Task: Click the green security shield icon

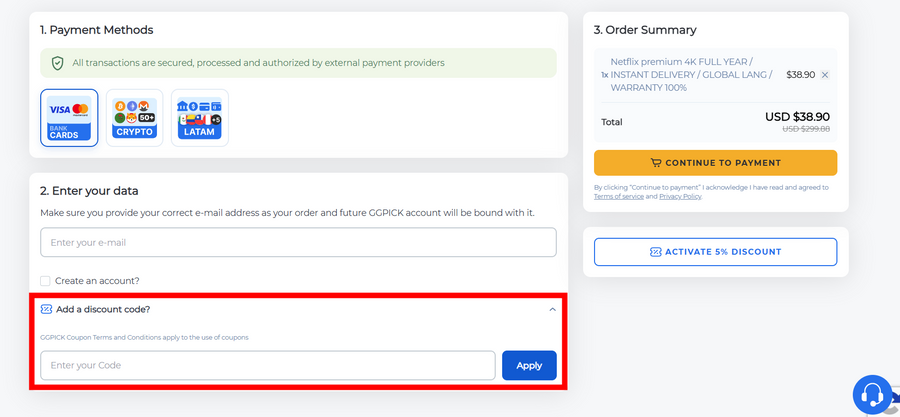Action: point(58,63)
